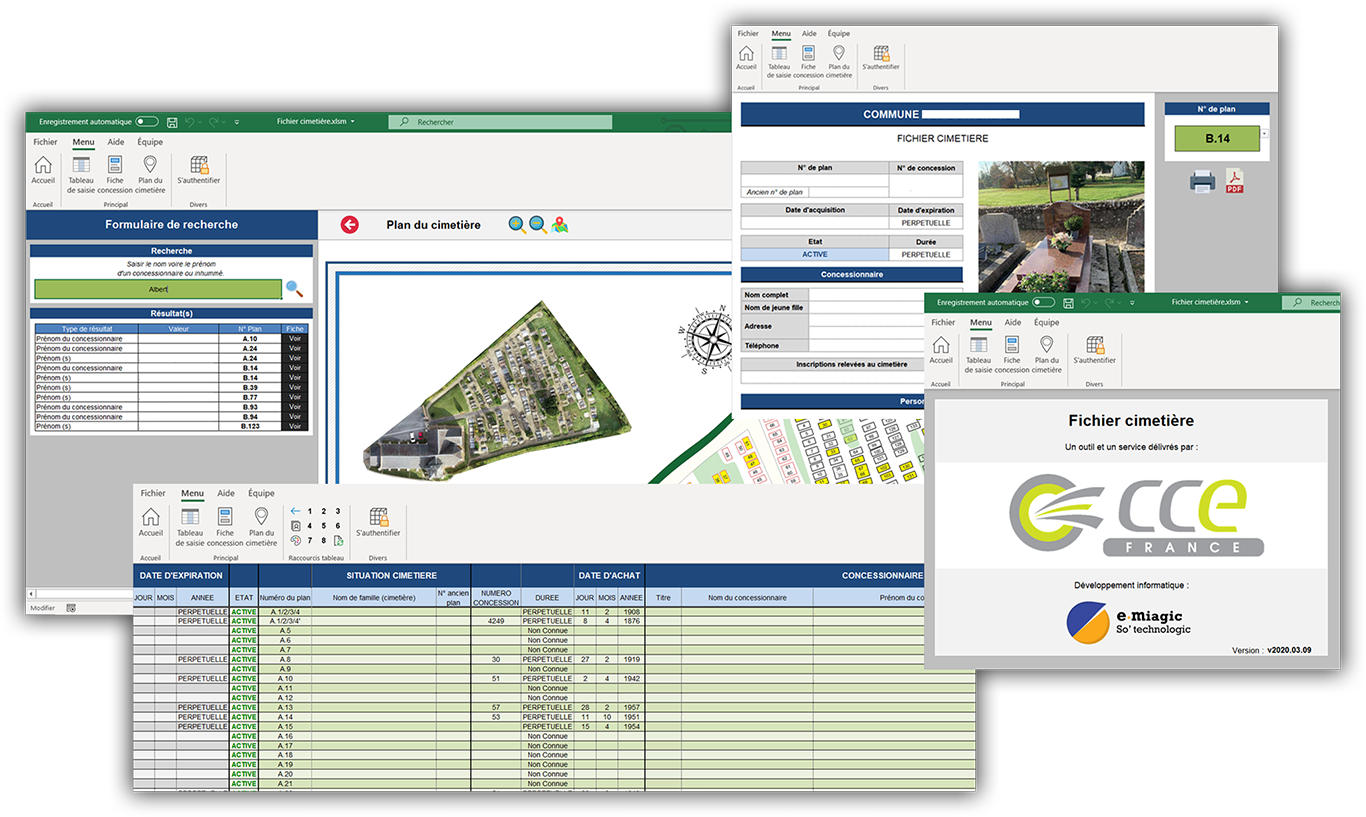The width and height of the screenshot is (1366, 817).
Task: Click Voir on the B.39 result row
Action: point(295,388)
